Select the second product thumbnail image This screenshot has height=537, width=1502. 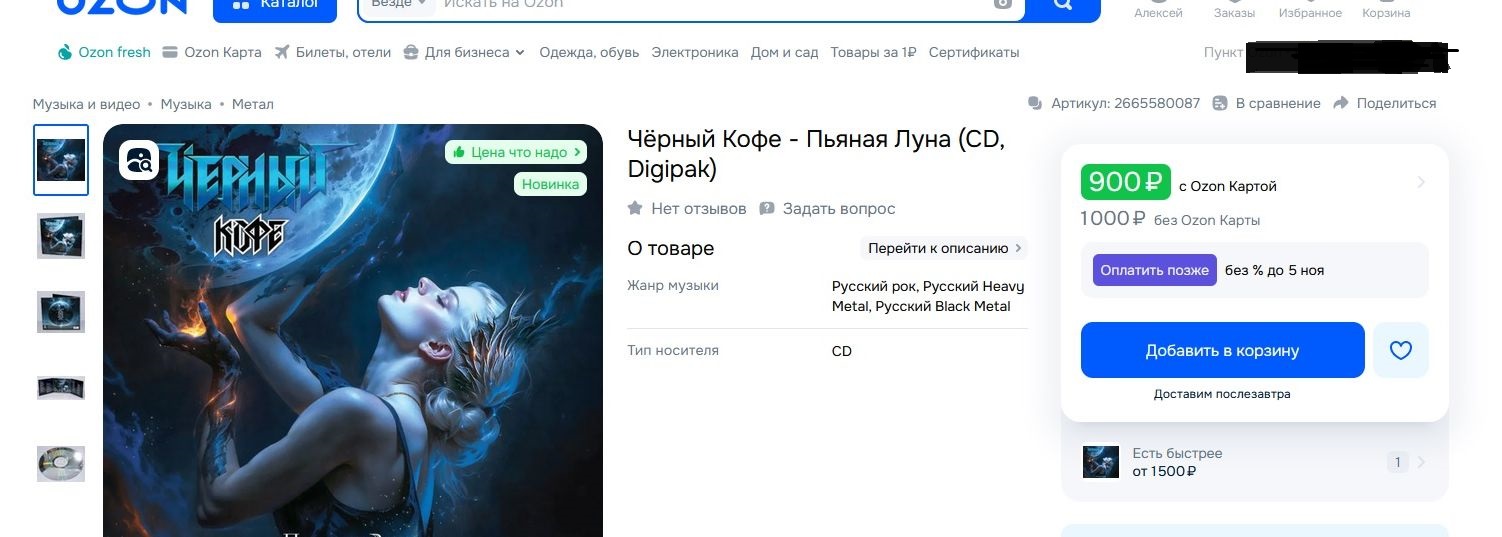click(61, 236)
